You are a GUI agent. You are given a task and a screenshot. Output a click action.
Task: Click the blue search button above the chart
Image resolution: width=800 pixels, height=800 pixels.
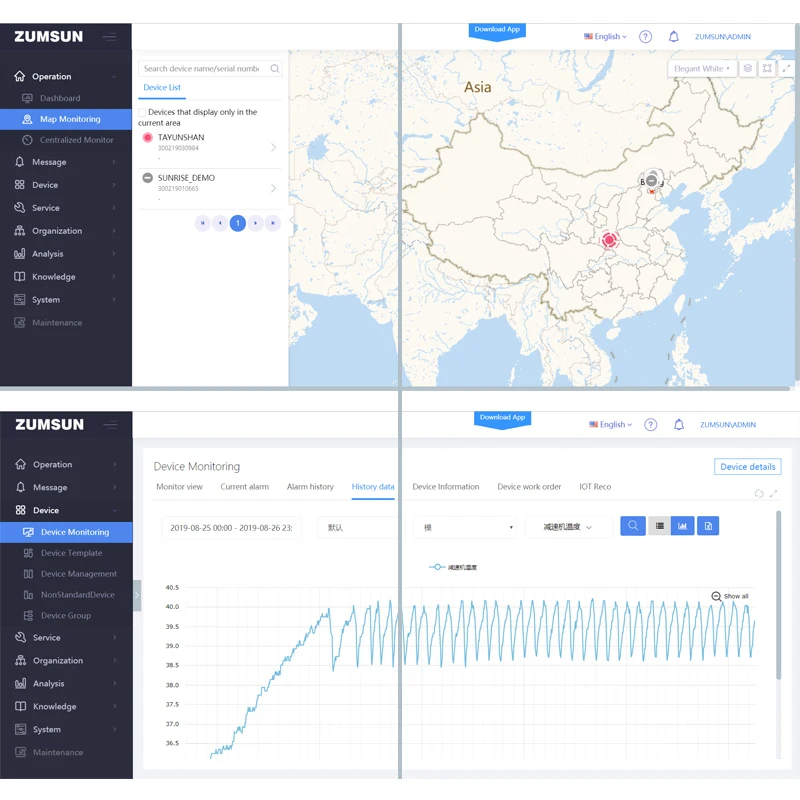tap(632, 526)
